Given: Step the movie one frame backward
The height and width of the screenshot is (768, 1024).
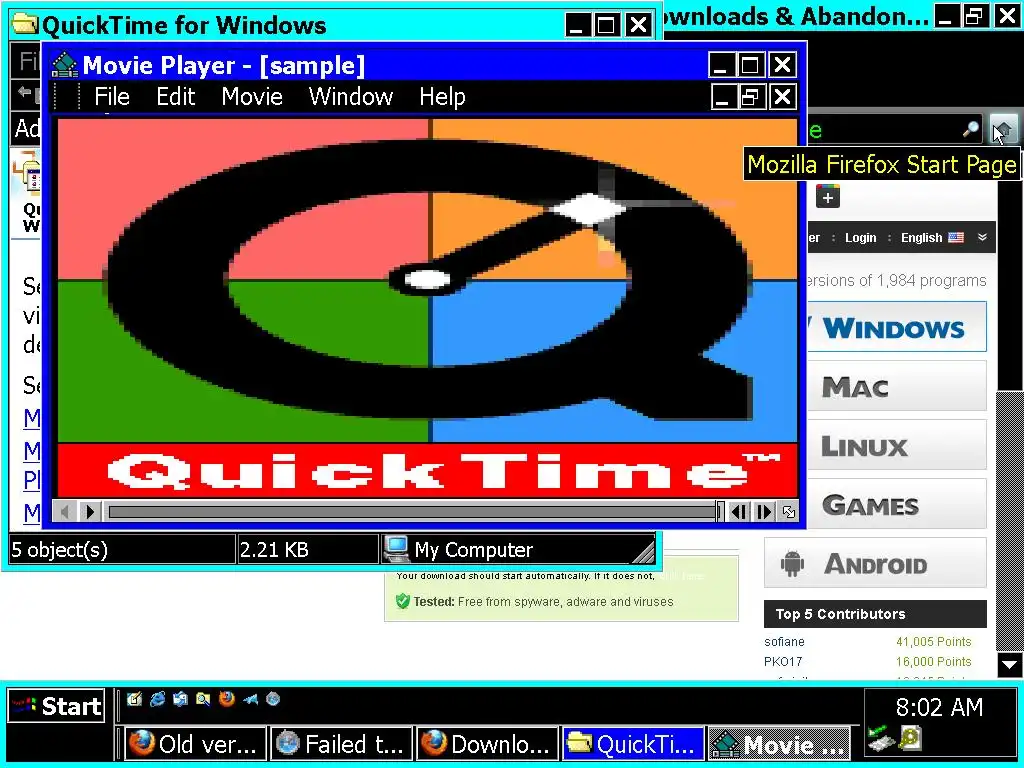Looking at the screenshot, I should [x=738, y=512].
